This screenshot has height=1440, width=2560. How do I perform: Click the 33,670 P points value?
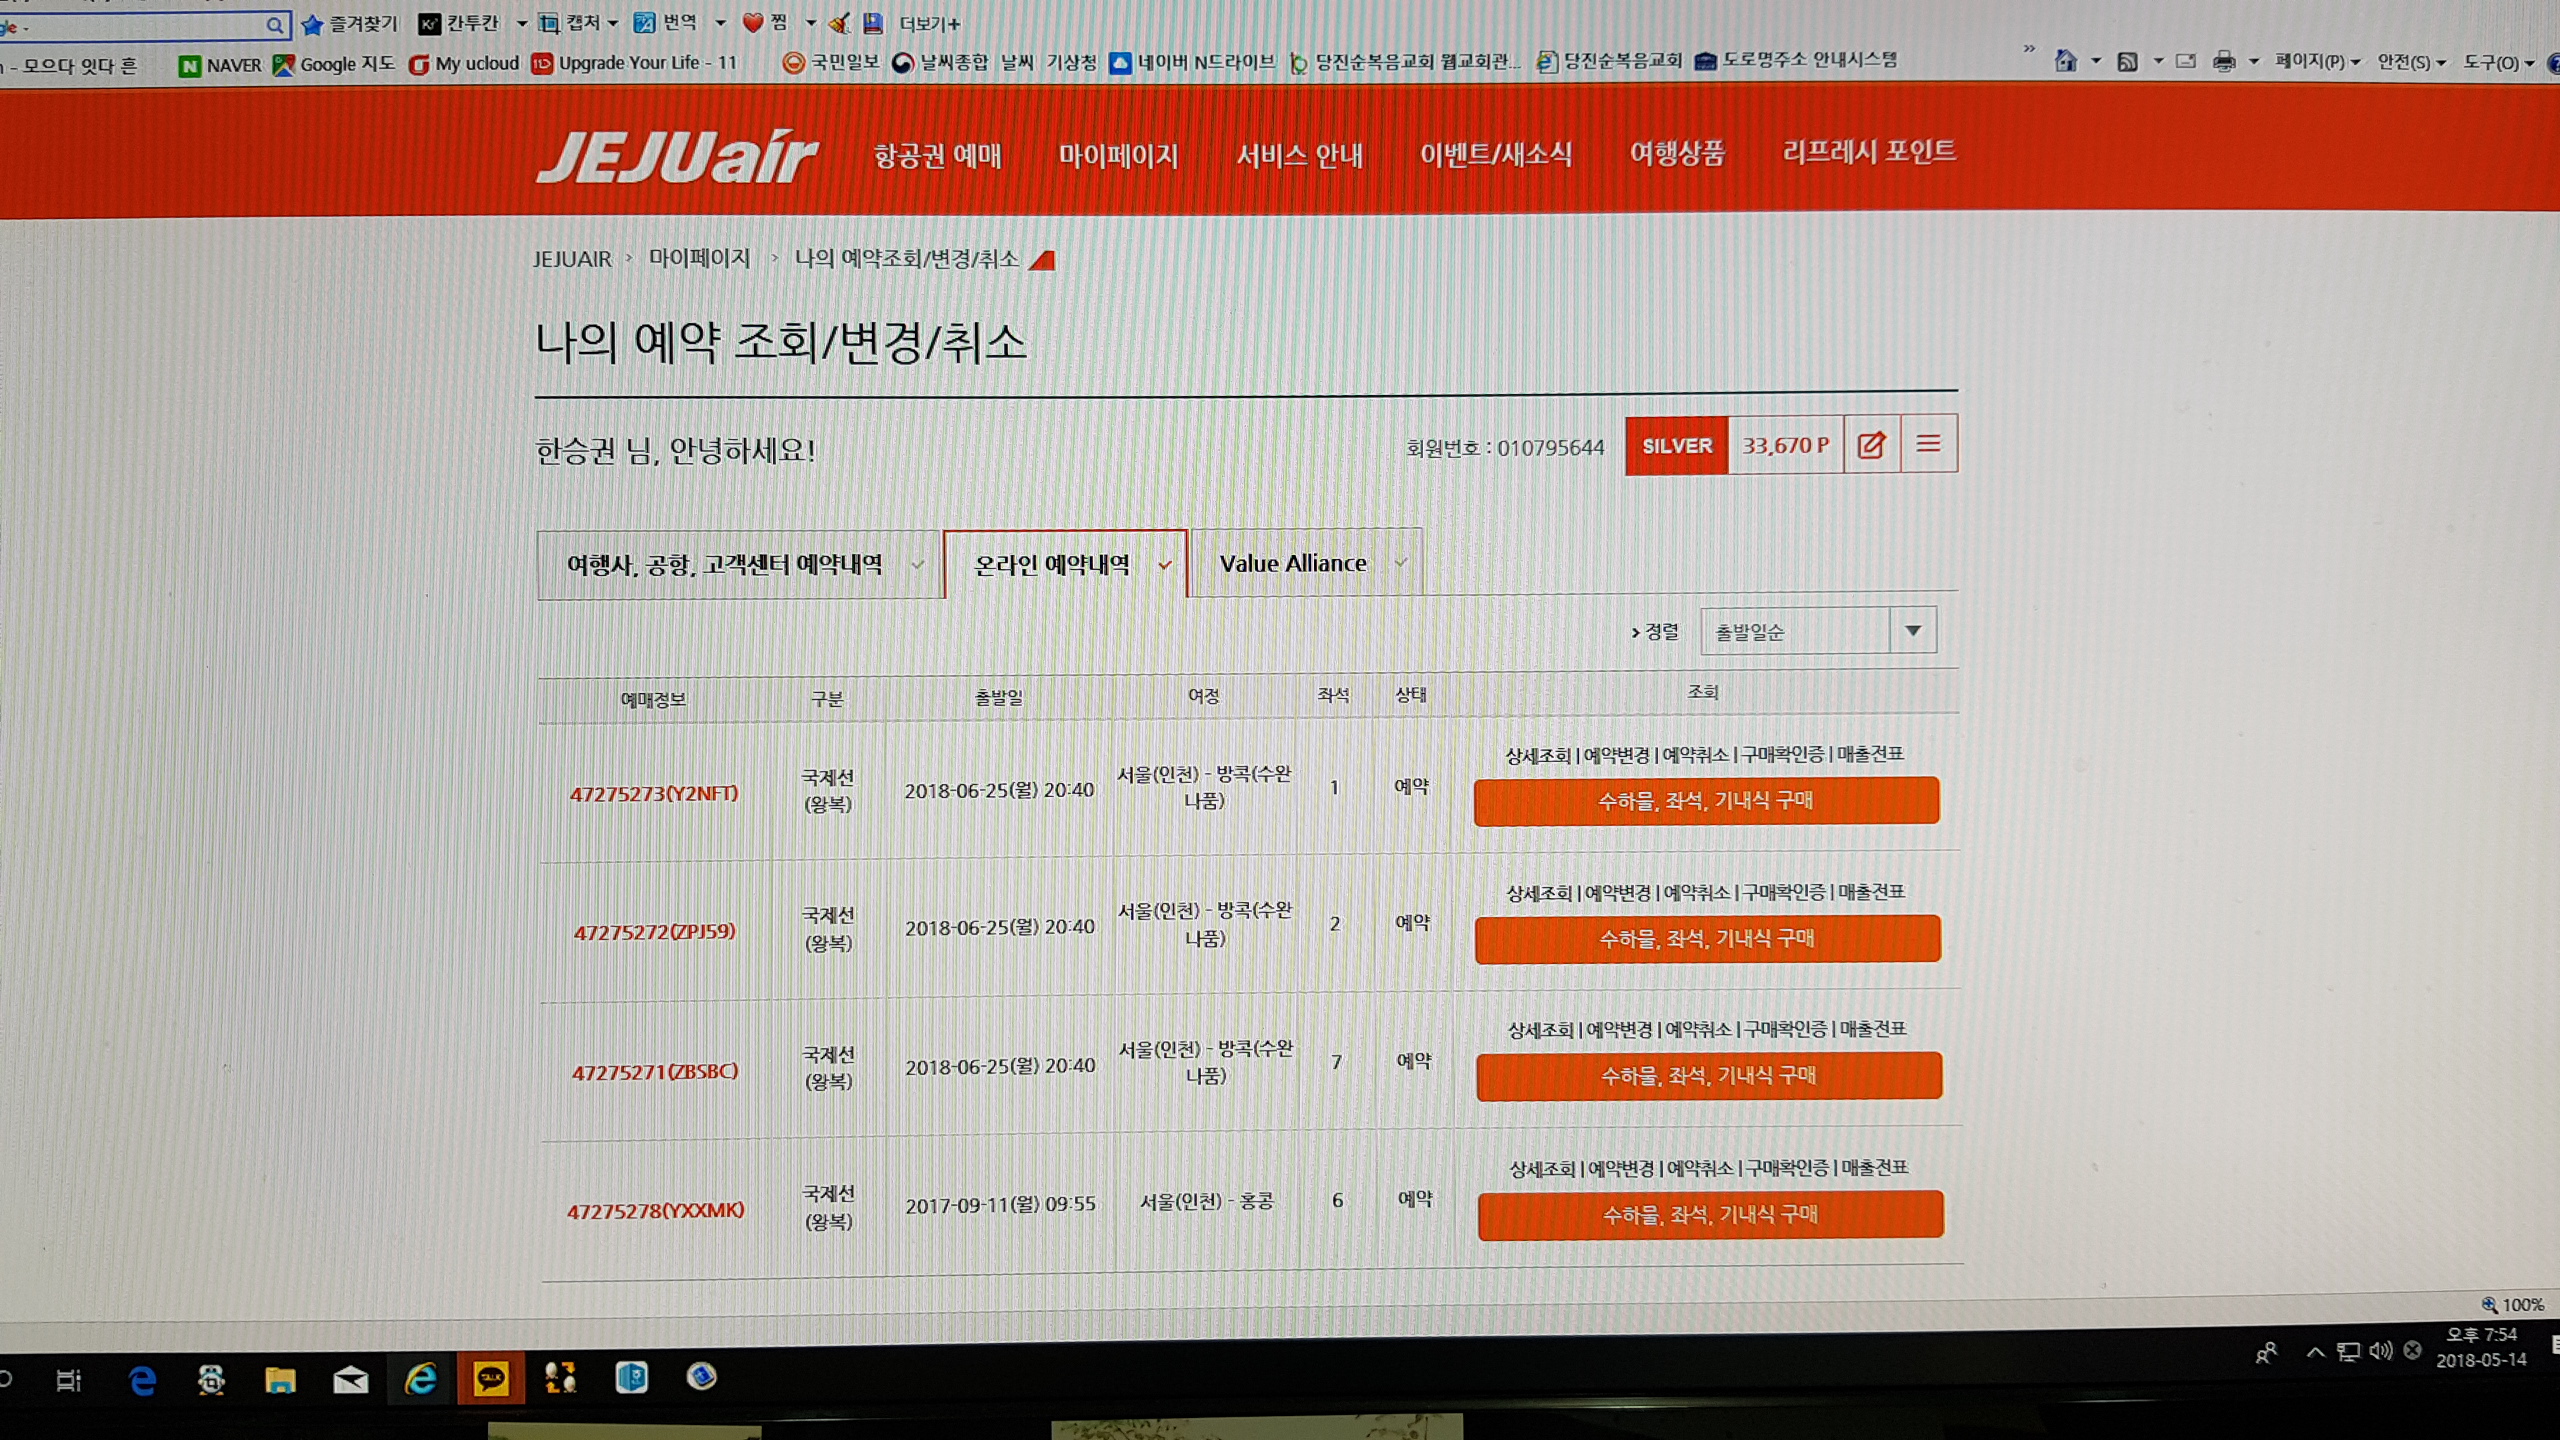tap(1785, 446)
